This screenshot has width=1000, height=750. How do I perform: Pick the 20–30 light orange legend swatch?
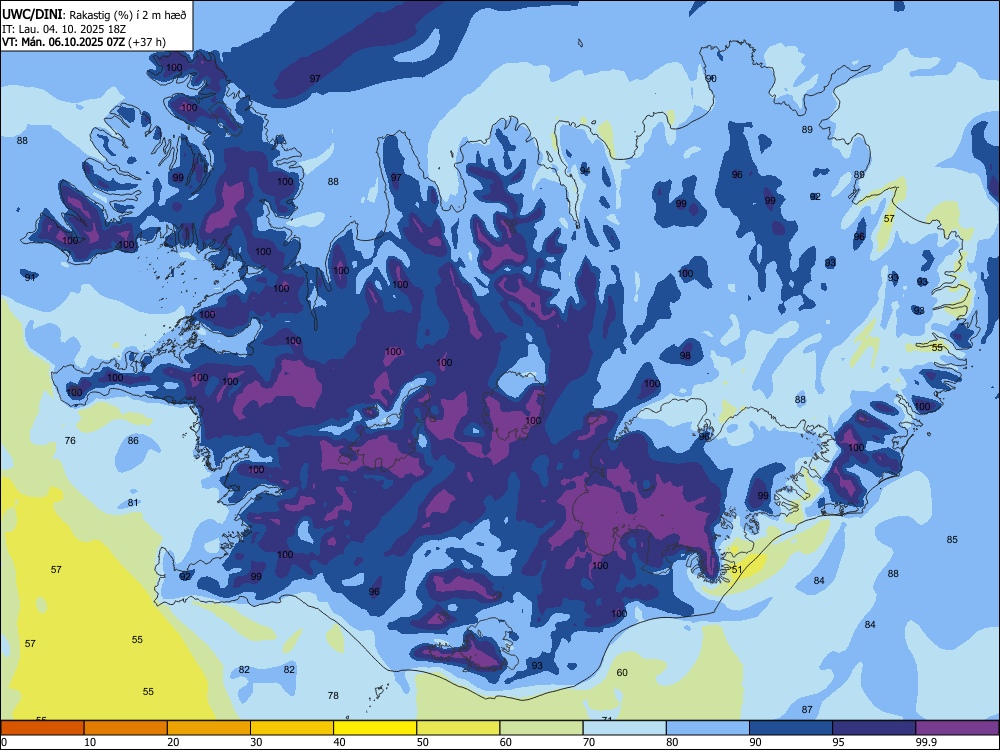pyautogui.click(x=209, y=728)
